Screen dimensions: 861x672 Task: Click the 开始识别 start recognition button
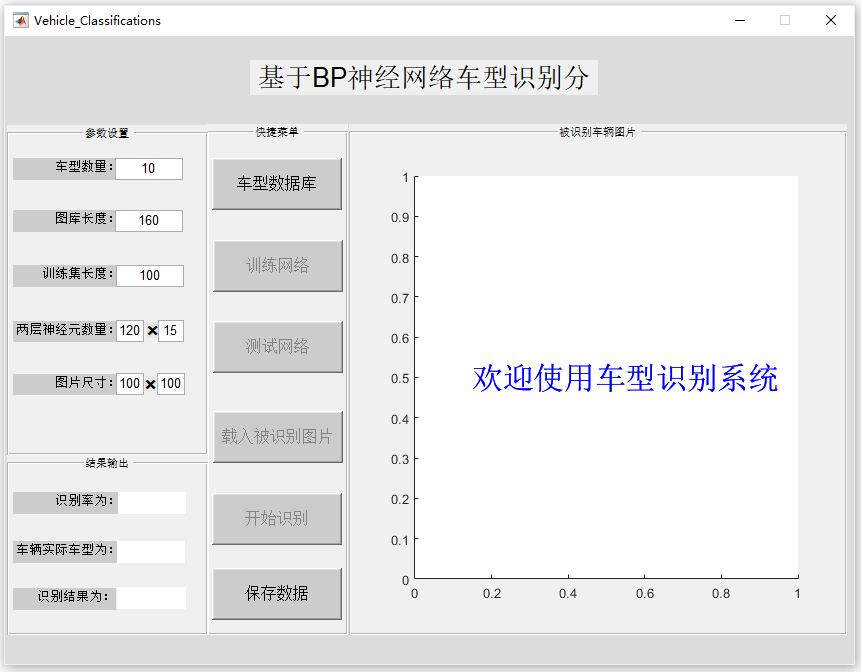(277, 519)
